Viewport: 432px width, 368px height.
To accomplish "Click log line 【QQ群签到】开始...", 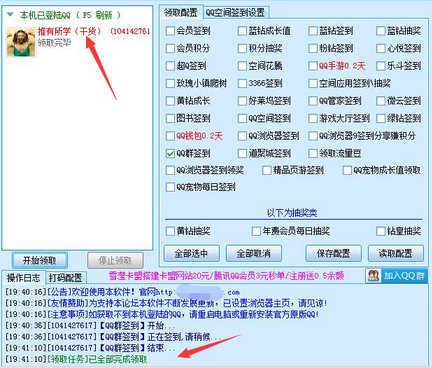I will (x=90, y=326).
